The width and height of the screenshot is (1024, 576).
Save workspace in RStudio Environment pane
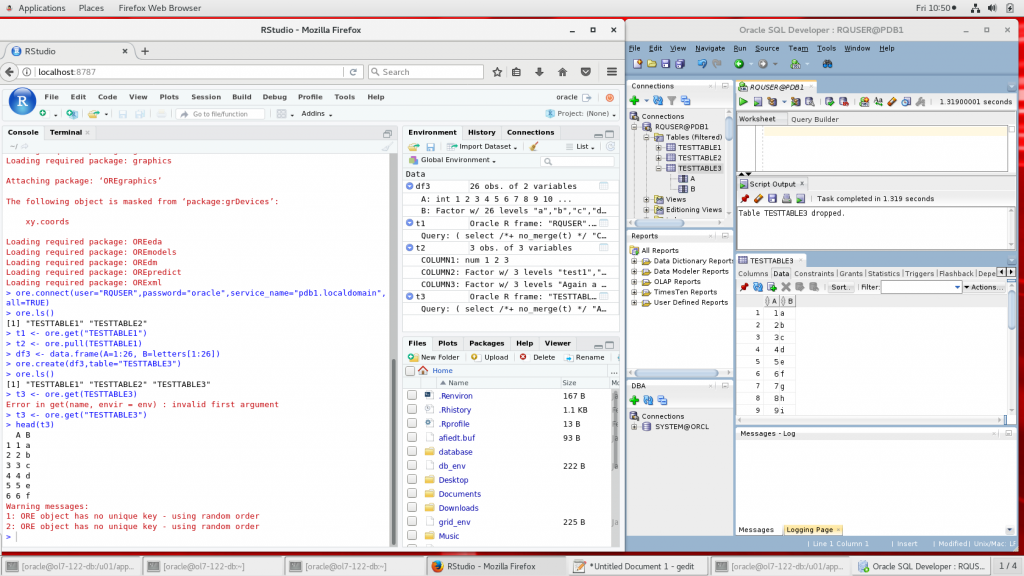click(430, 147)
